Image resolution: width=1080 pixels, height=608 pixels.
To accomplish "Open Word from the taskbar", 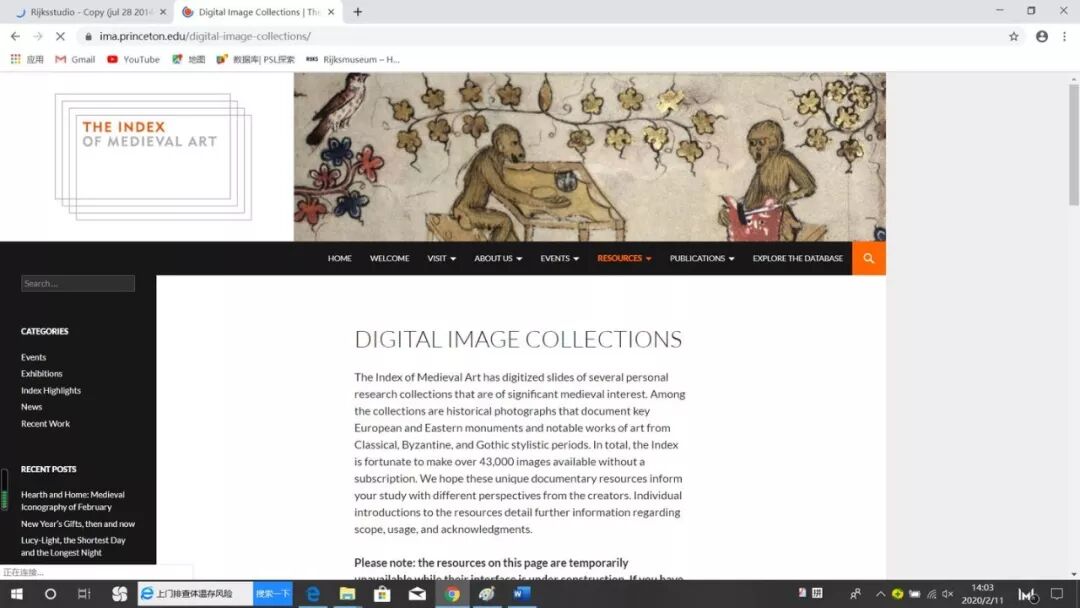I will coord(521,594).
